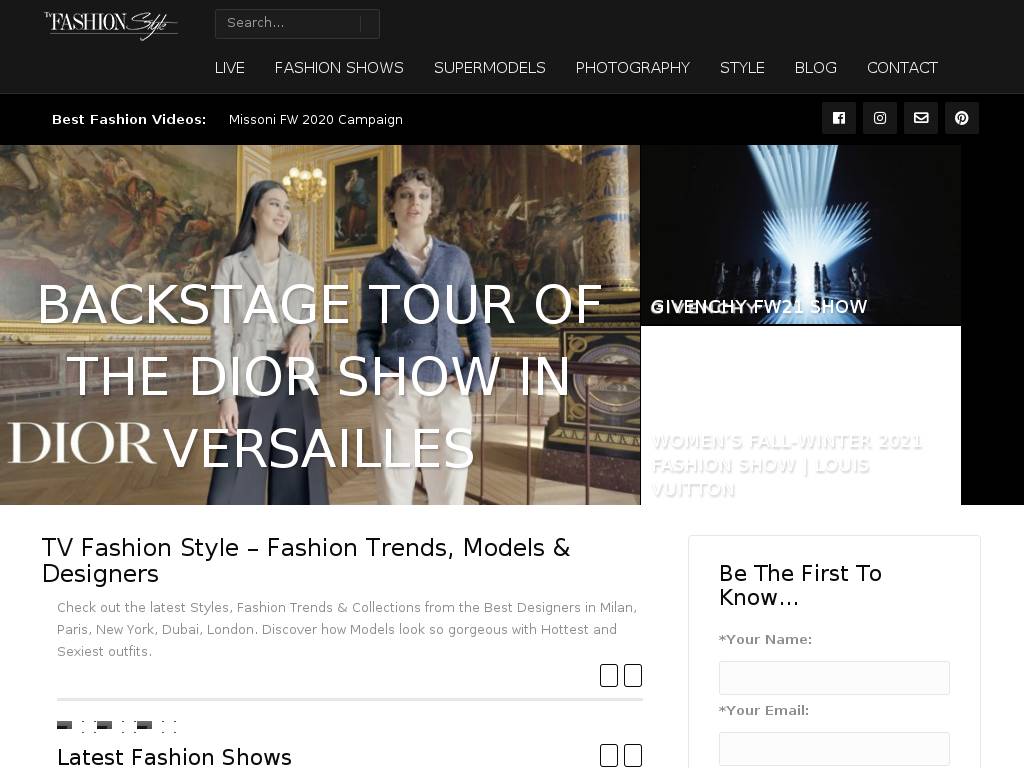1024x768 pixels.
Task: Open the Facebook social icon
Action: [839, 118]
